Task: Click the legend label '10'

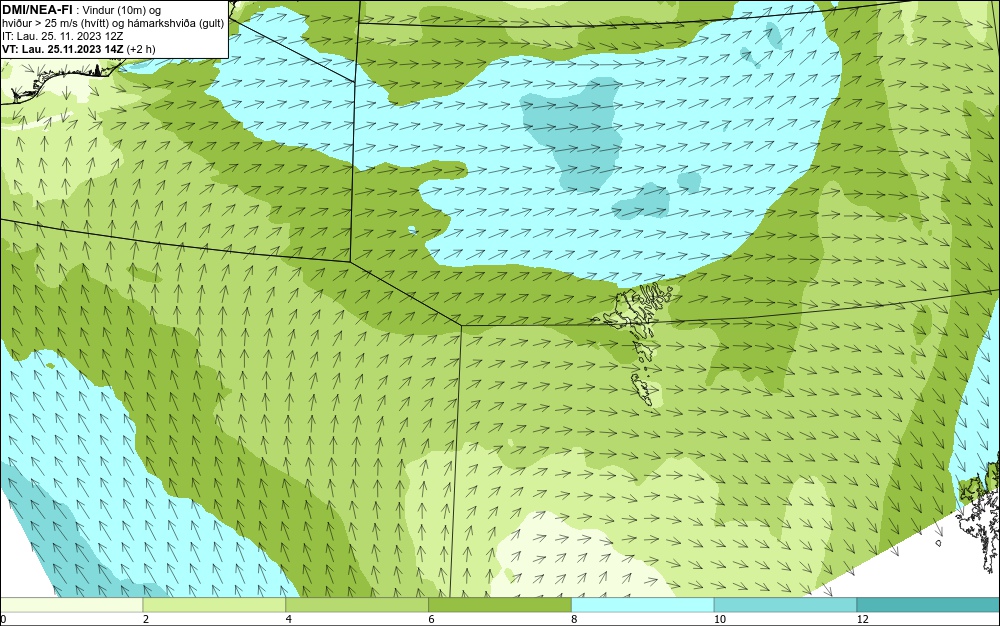Action: [719, 619]
